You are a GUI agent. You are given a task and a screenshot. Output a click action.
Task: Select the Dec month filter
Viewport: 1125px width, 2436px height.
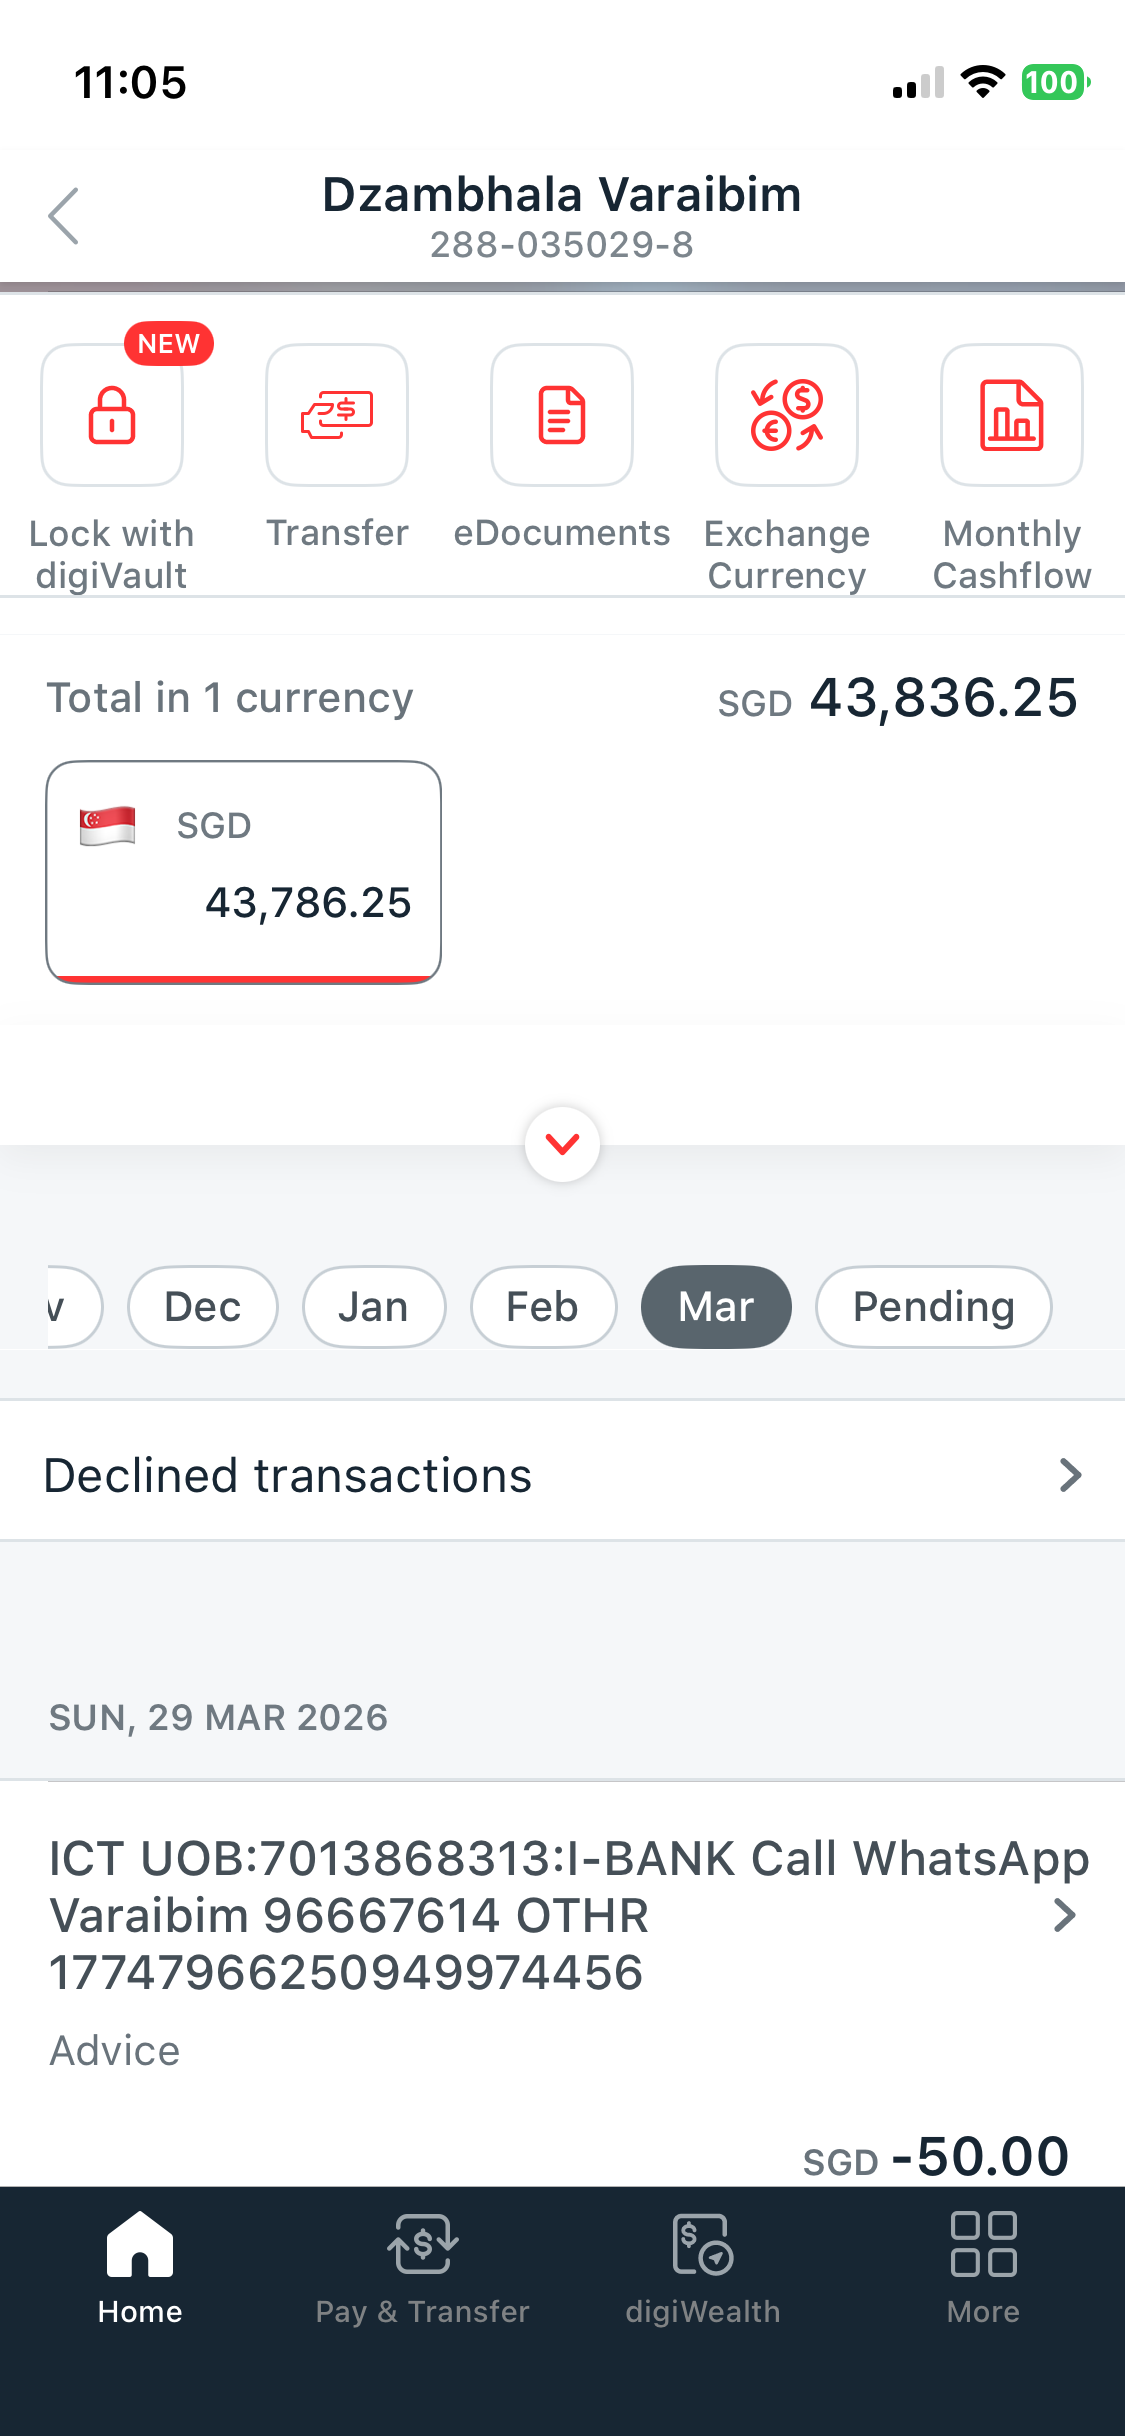[203, 1307]
